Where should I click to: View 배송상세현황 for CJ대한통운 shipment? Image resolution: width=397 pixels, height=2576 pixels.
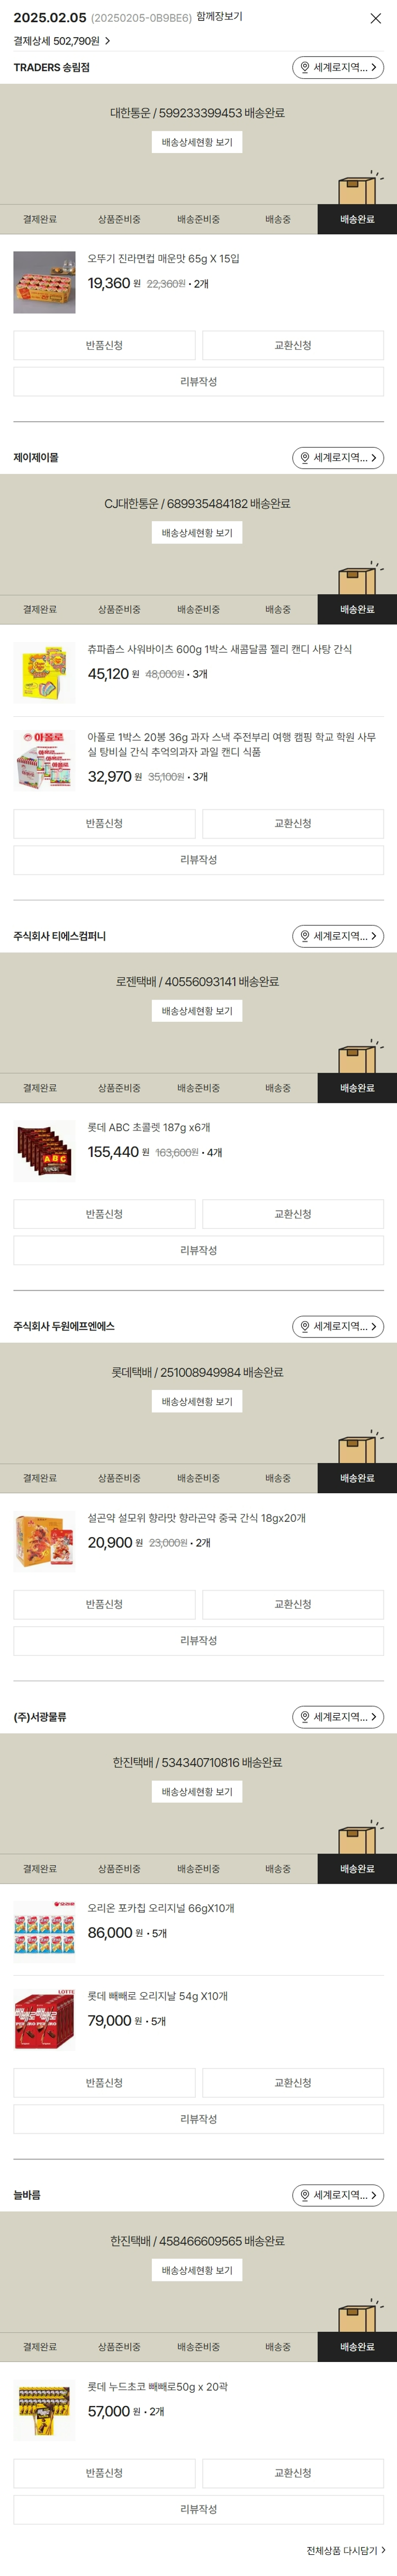[197, 533]
